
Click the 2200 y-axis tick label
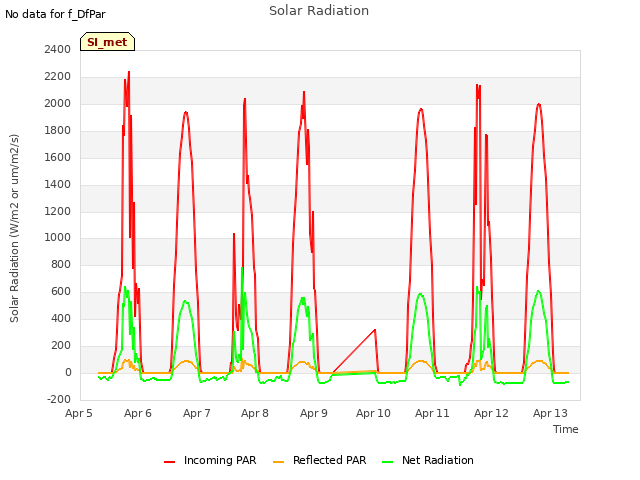[x=58, y=76]
